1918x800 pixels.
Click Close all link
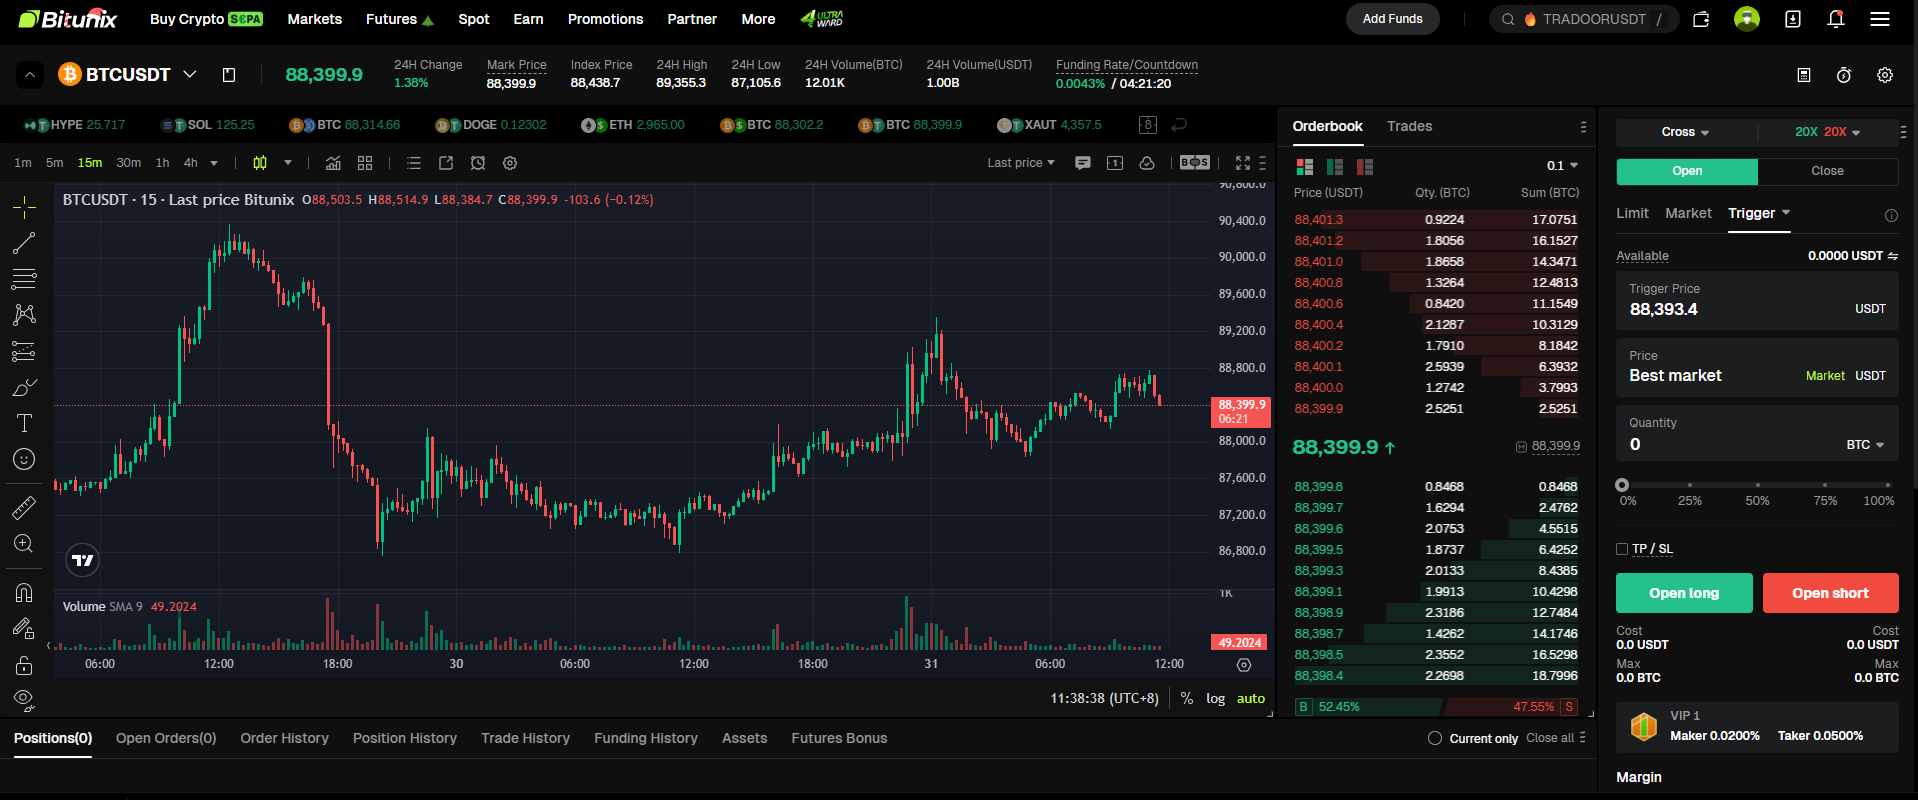[x=1550, y=738]
